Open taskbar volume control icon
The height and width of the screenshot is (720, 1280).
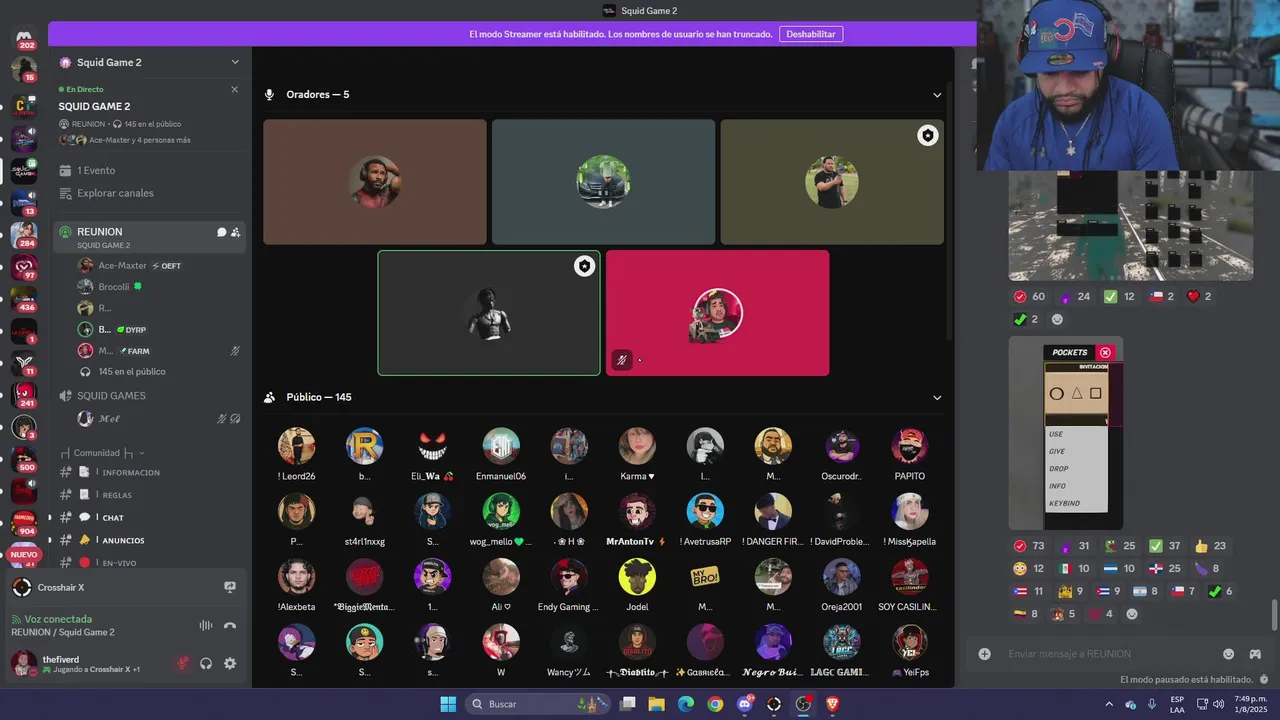click(x=1219, y=704)
